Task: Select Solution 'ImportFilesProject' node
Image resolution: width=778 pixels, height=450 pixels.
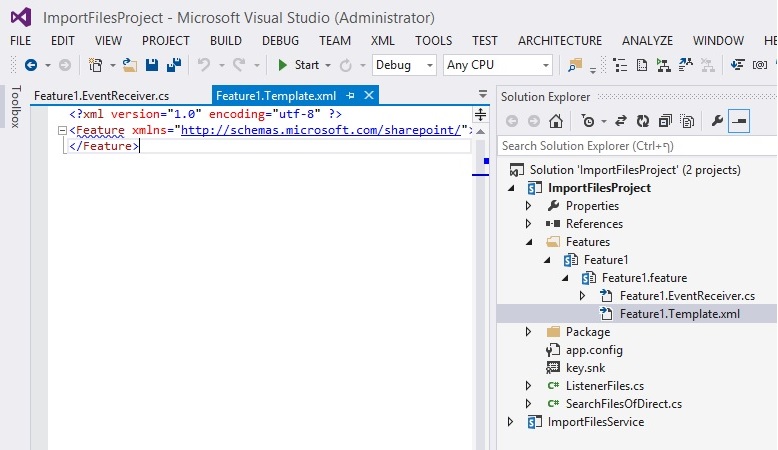Action: (635, 170)
